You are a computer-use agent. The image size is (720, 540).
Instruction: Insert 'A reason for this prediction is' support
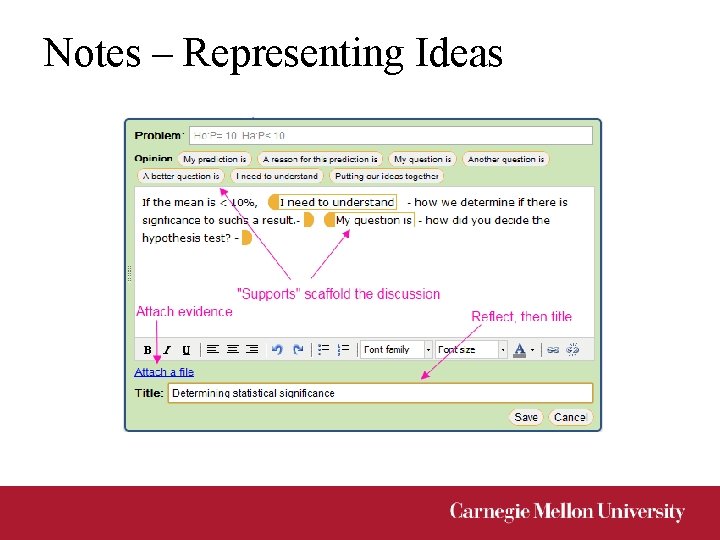(x=320, y=159)
